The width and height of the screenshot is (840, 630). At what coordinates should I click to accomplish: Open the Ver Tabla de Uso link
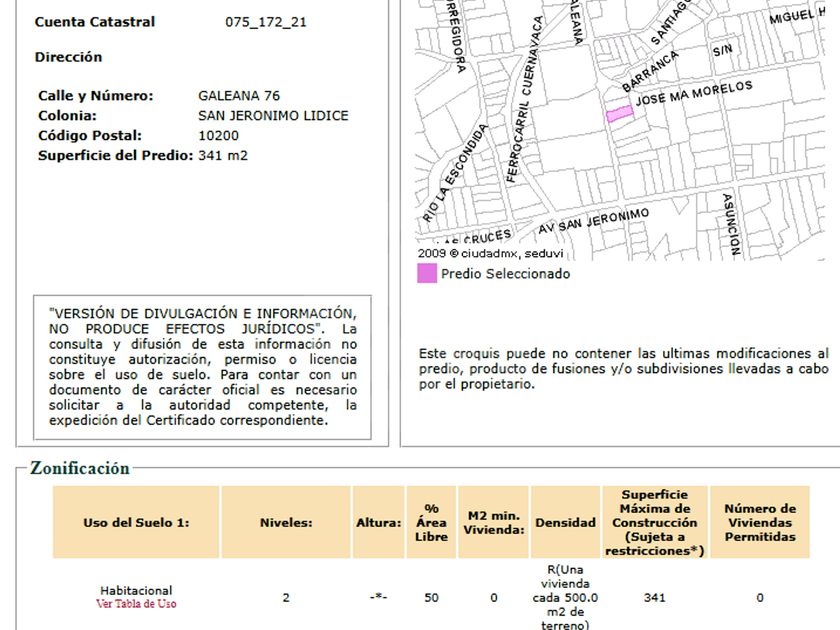click(x=136, y=604)
